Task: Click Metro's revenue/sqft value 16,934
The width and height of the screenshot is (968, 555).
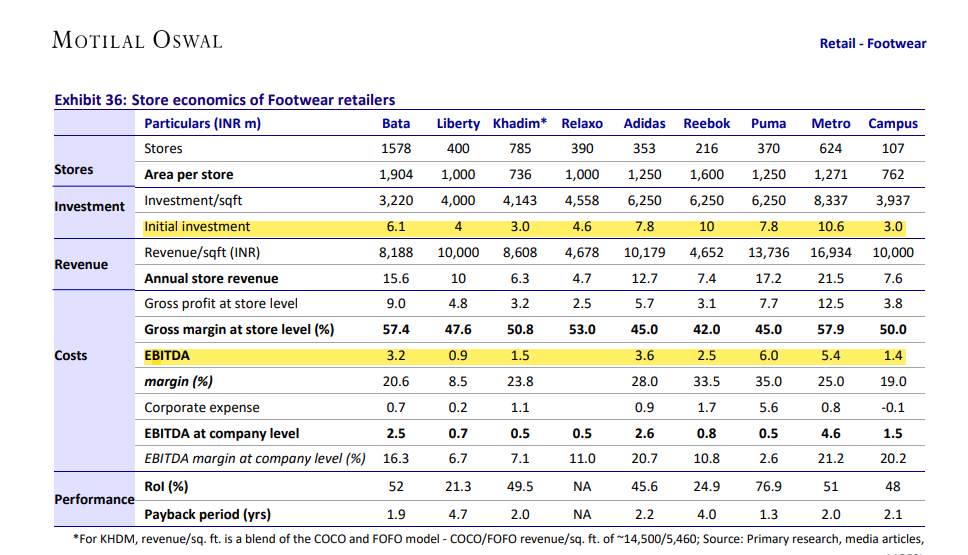Action: coord(830,252)
